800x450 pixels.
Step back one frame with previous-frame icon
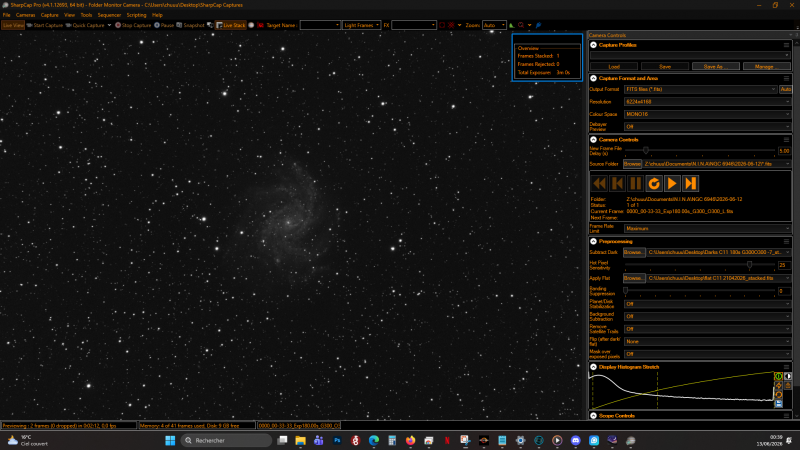[x=617, y=183]
